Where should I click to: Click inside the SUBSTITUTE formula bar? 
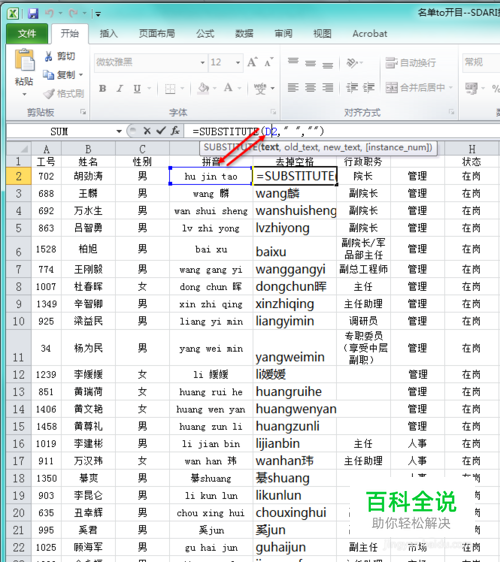[342, 131]
